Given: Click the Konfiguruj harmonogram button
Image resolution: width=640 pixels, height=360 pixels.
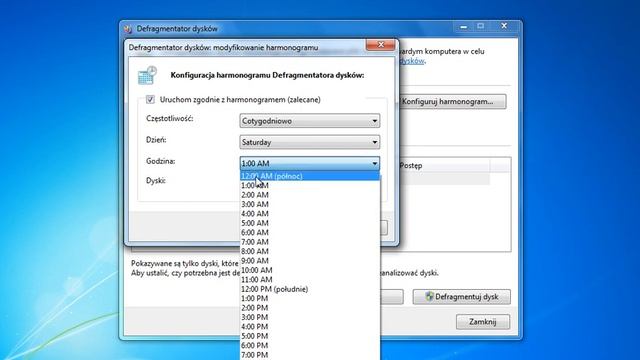Looking at the screenshot, I should coord(452,102).
